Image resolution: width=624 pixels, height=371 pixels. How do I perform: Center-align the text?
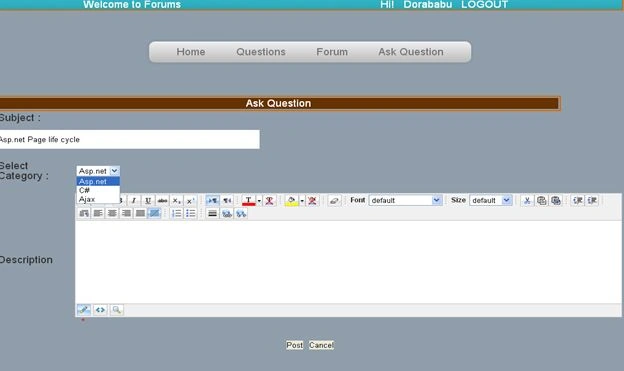pos(112,214)
